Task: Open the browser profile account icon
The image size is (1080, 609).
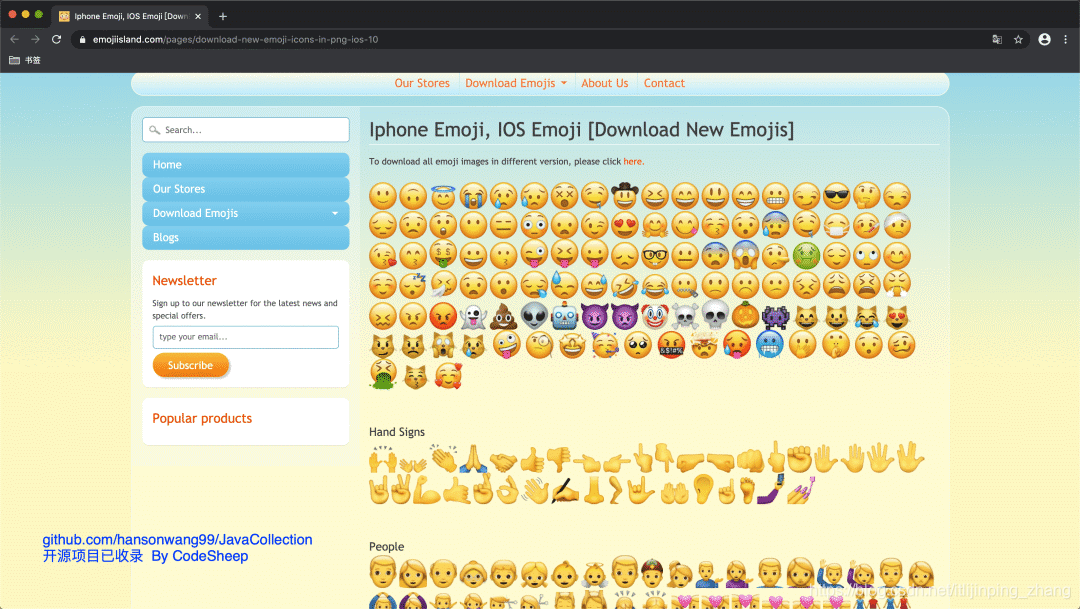Action: pos(1044,39)
